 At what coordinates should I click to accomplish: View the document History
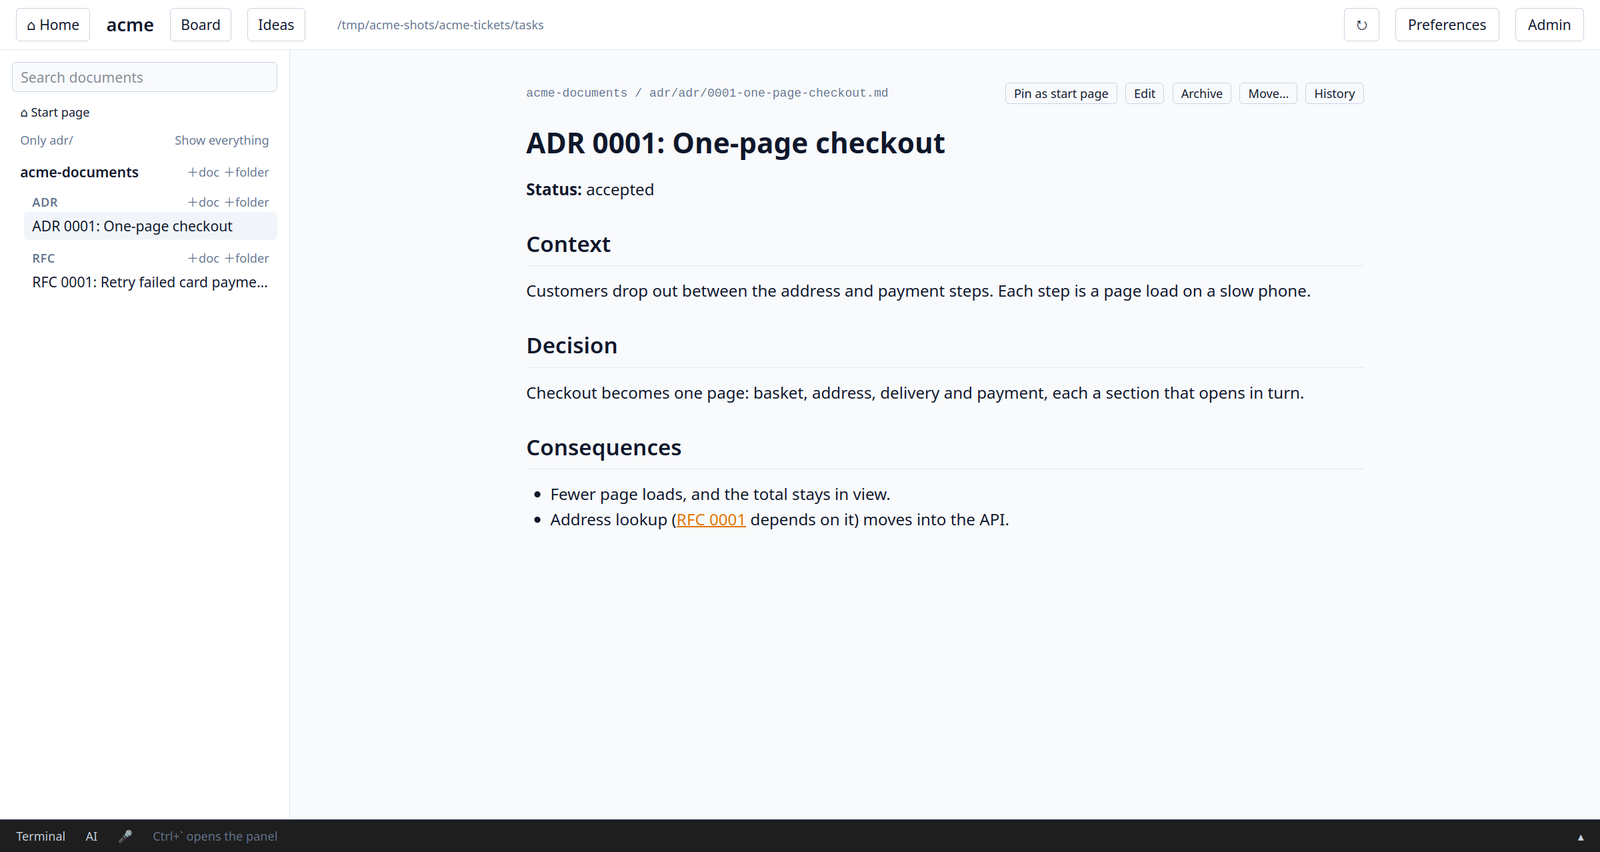pyautogui.click(x=1334, y=93)
